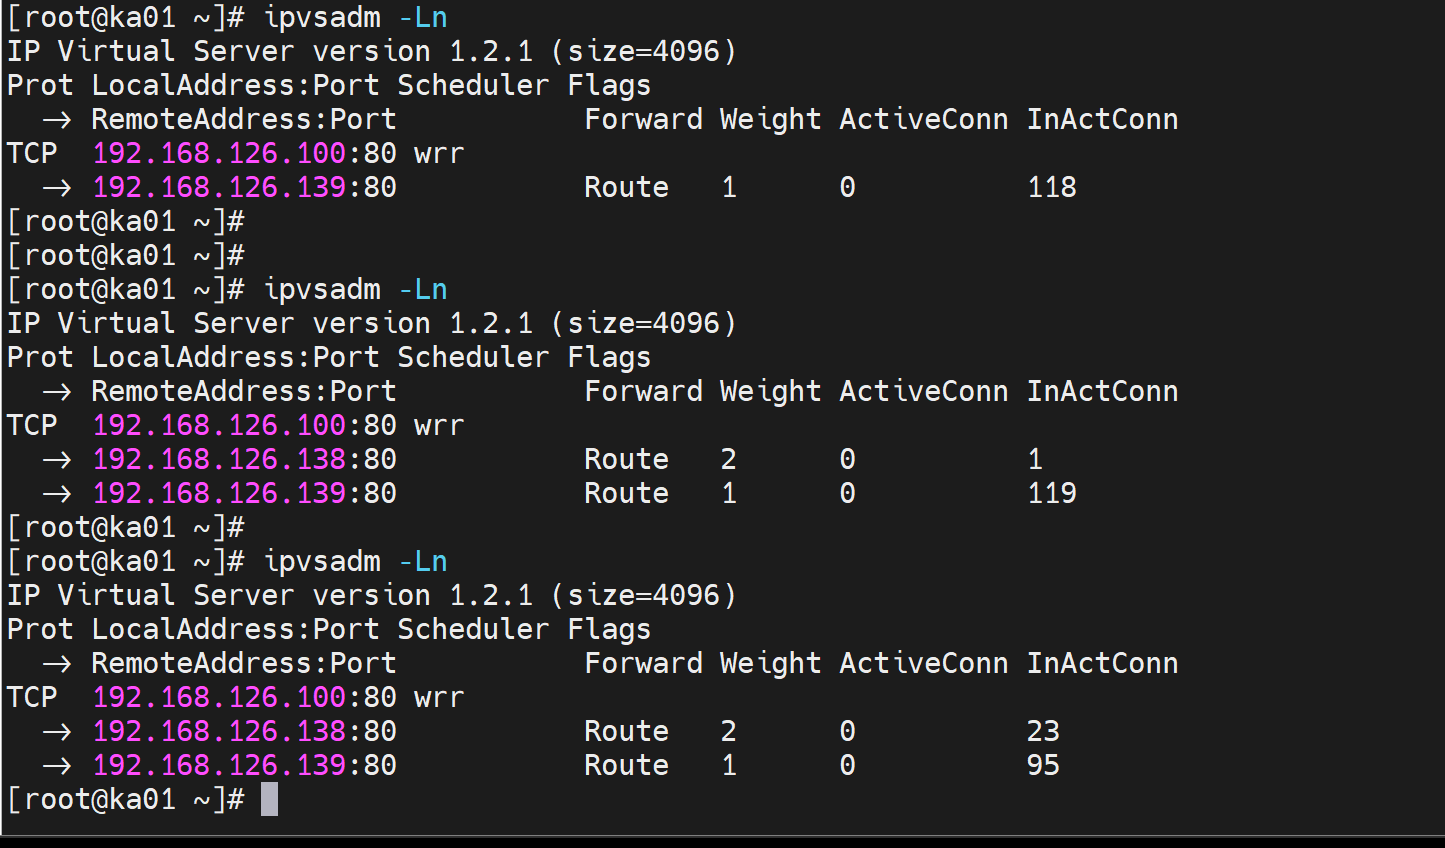This screenshot has width=1445, height=848.
Task: Click 192.168.126.139 in the first command output
Action: click(x=219, y=187)
